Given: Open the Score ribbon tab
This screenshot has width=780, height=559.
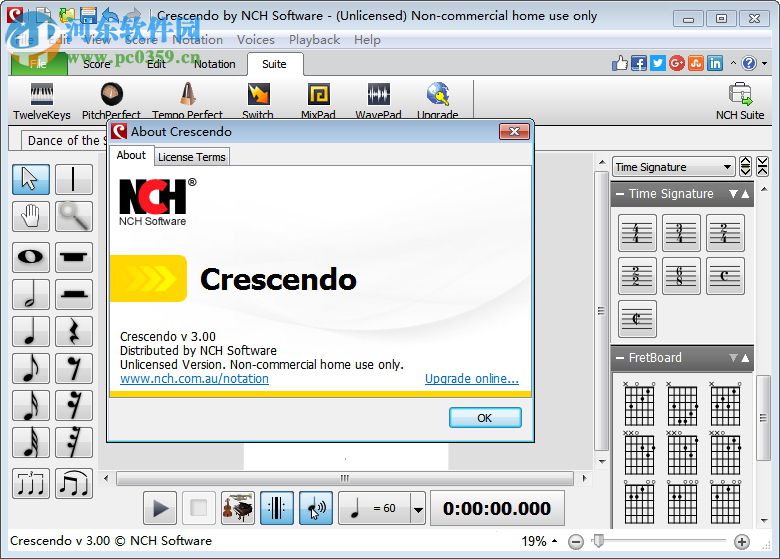Looking at the screenshot, I should 97,64.
